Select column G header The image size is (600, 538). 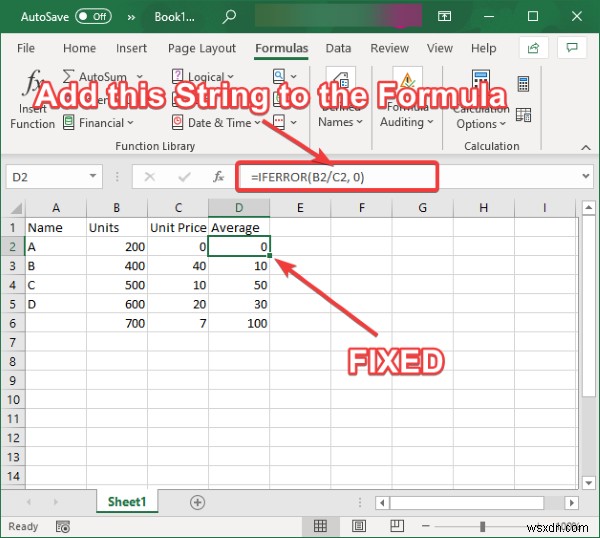[422, 208]
